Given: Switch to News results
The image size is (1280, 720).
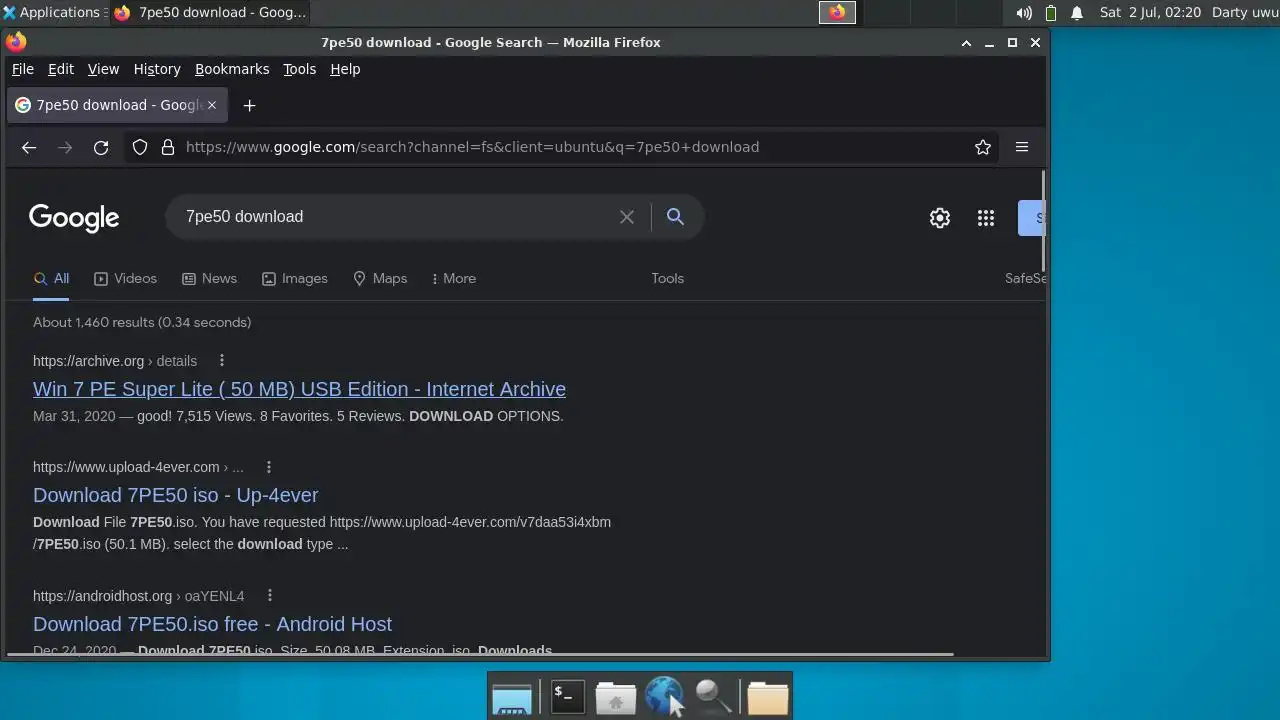Looking at the screenshot, I should [x=209, y=279].
